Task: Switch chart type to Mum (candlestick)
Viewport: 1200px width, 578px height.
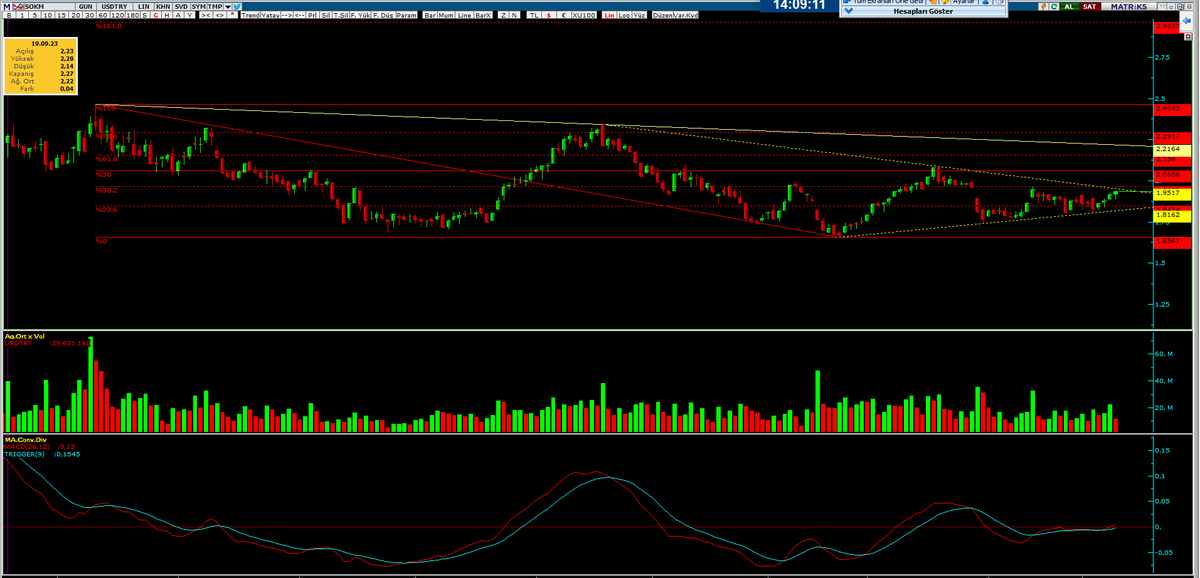Action: click(x=445, y=16)
